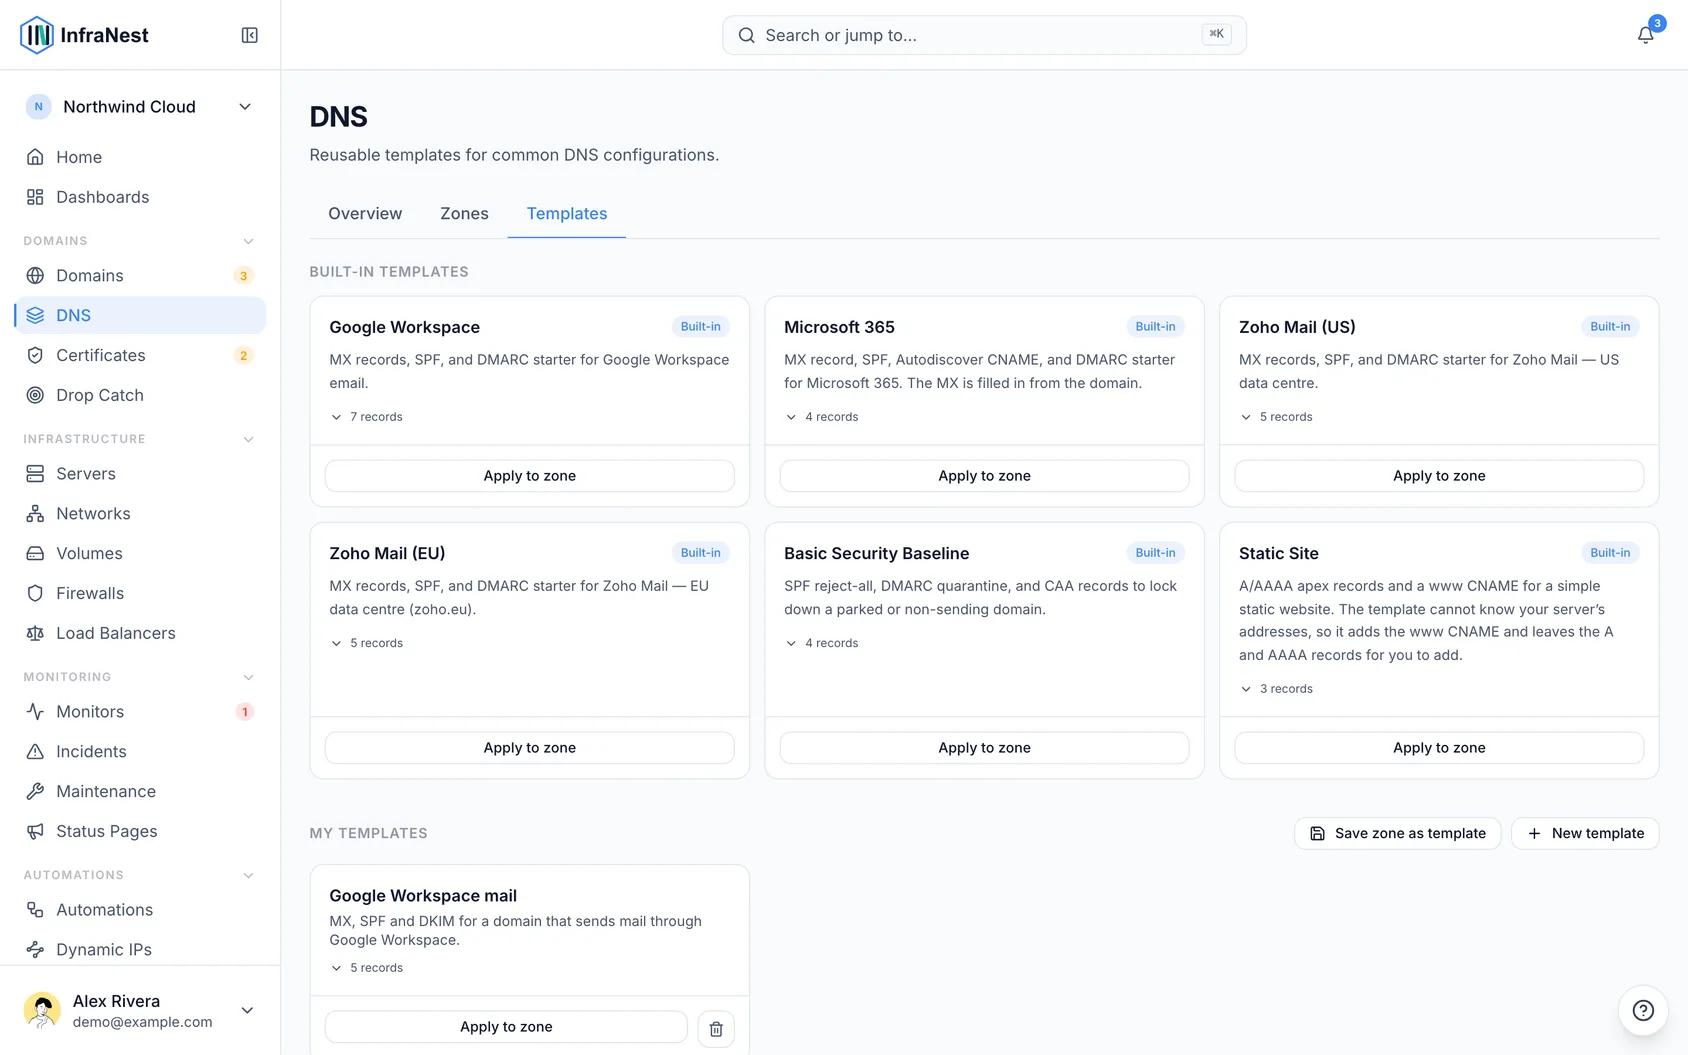
Task: Collapse the AUTOMATIONS sidebar section
Action: coord(248,875)
